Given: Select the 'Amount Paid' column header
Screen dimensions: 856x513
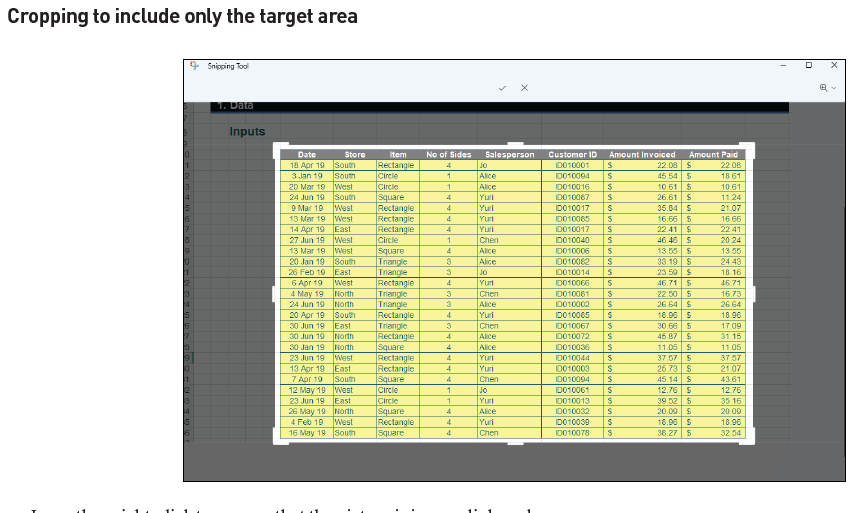Looking at the screenshot, I should pos(713,154).
